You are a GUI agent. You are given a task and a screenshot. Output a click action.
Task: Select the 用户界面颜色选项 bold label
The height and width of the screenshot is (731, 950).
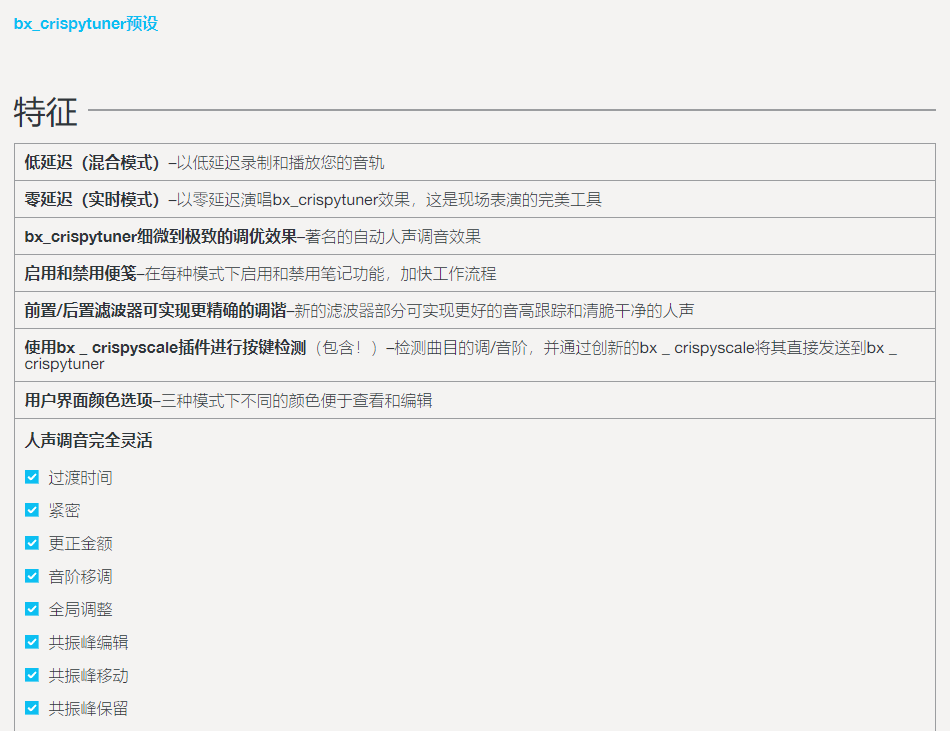pos(88,401)
